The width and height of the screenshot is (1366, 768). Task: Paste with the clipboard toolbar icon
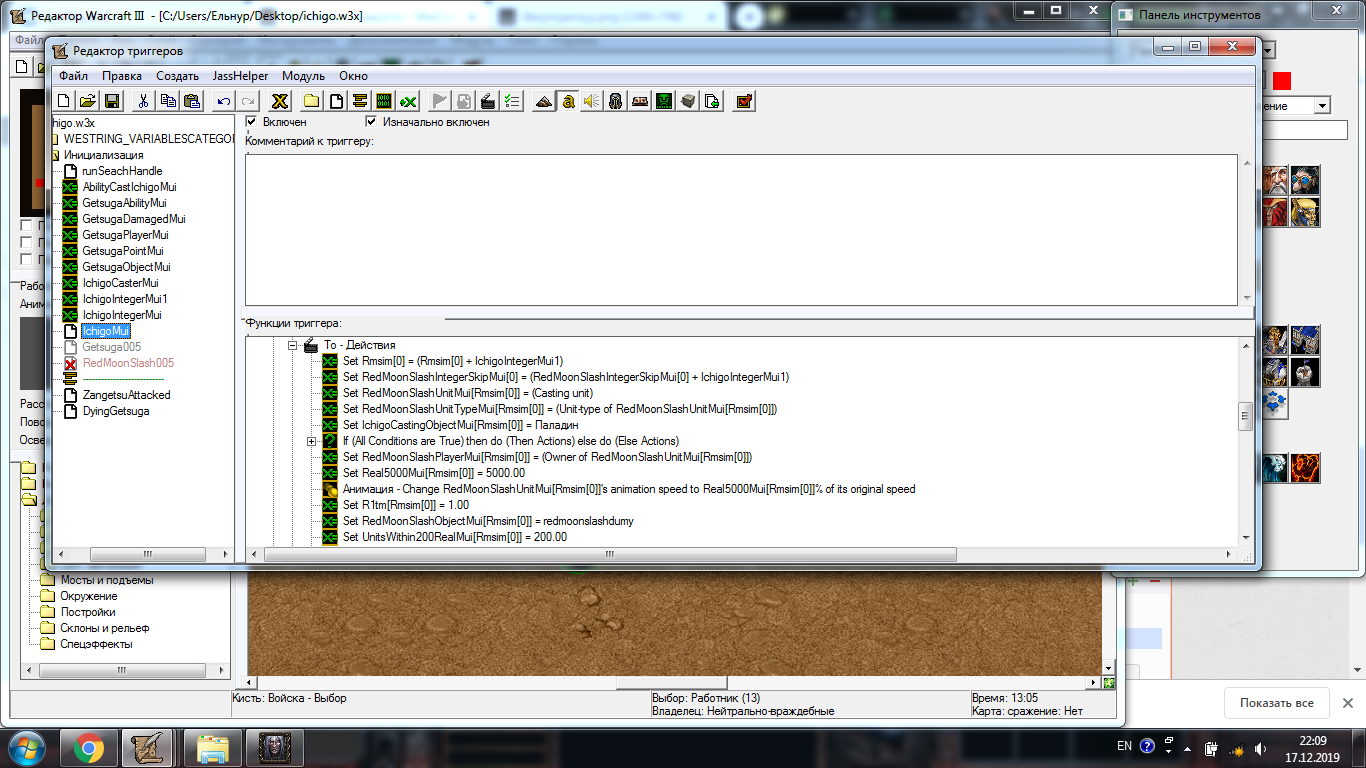(192, 101)
